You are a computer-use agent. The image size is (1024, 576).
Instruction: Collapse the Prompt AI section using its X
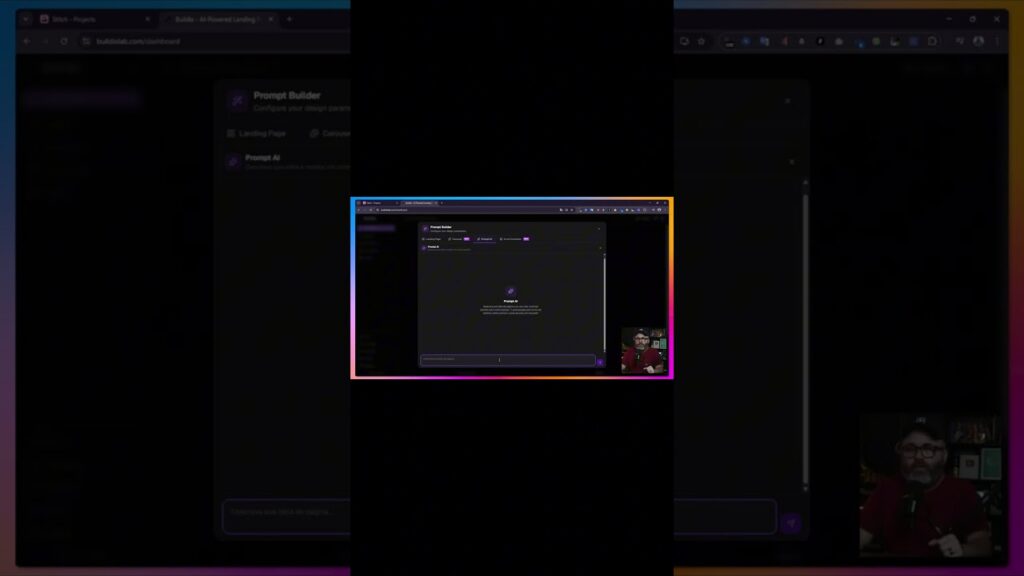pos(599,247)
